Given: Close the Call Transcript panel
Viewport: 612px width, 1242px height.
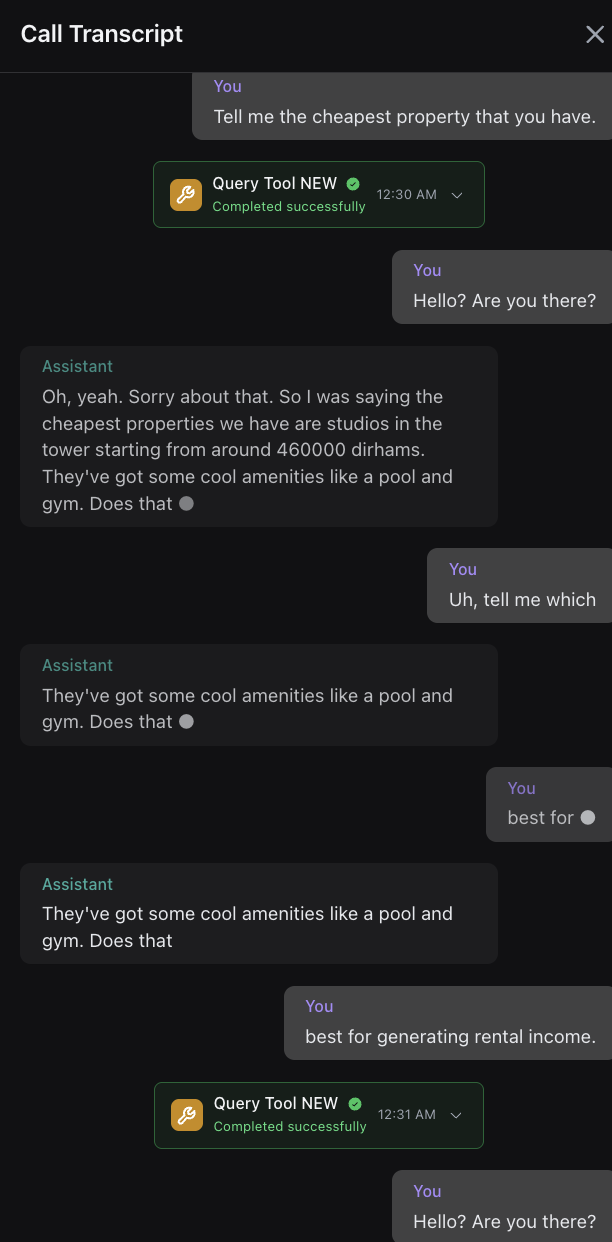Looking at the screenshot, I should 594,35.
